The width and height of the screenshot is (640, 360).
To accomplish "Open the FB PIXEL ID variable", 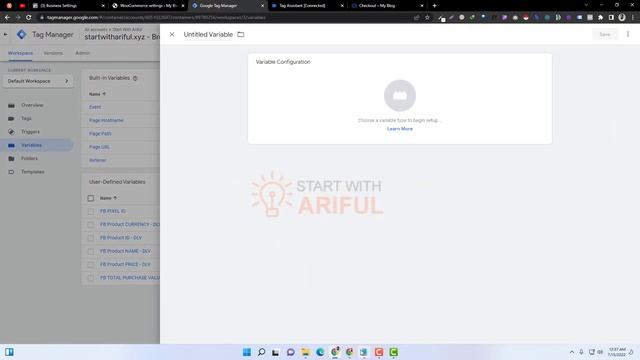I will tap(113, 211).
